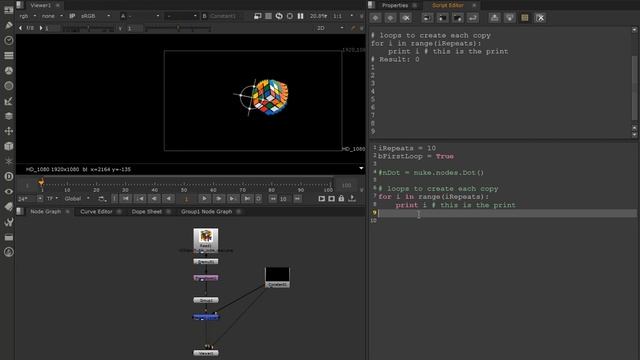Open the Channel nodes stacked-lines icon
Viewport: 640px width, 360px height.
9,56
